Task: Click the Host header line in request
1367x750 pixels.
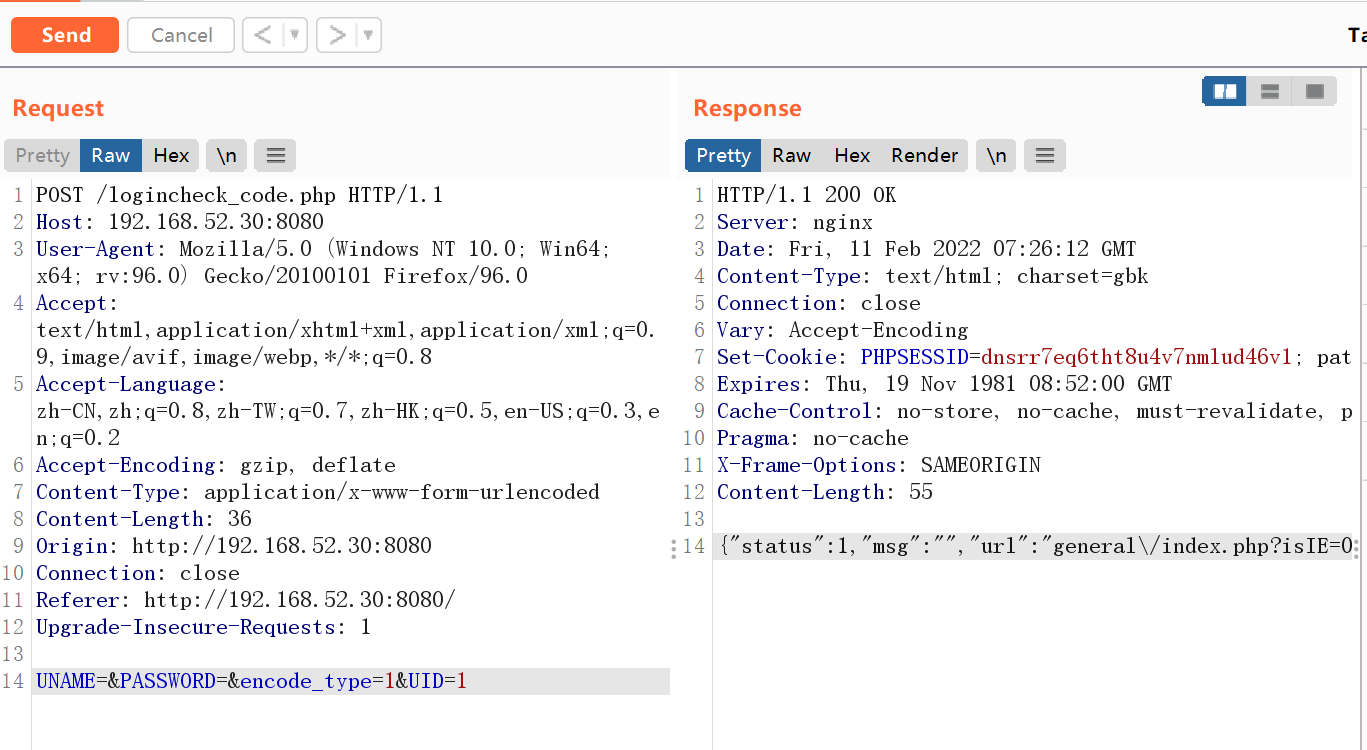Action: tap(180, 222)
